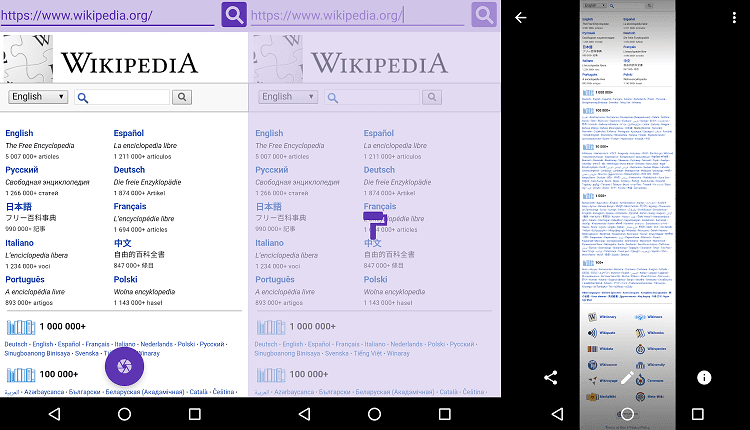Tap Android home button on middle screen
Screen dimensions: 750x430
(375, 414)
